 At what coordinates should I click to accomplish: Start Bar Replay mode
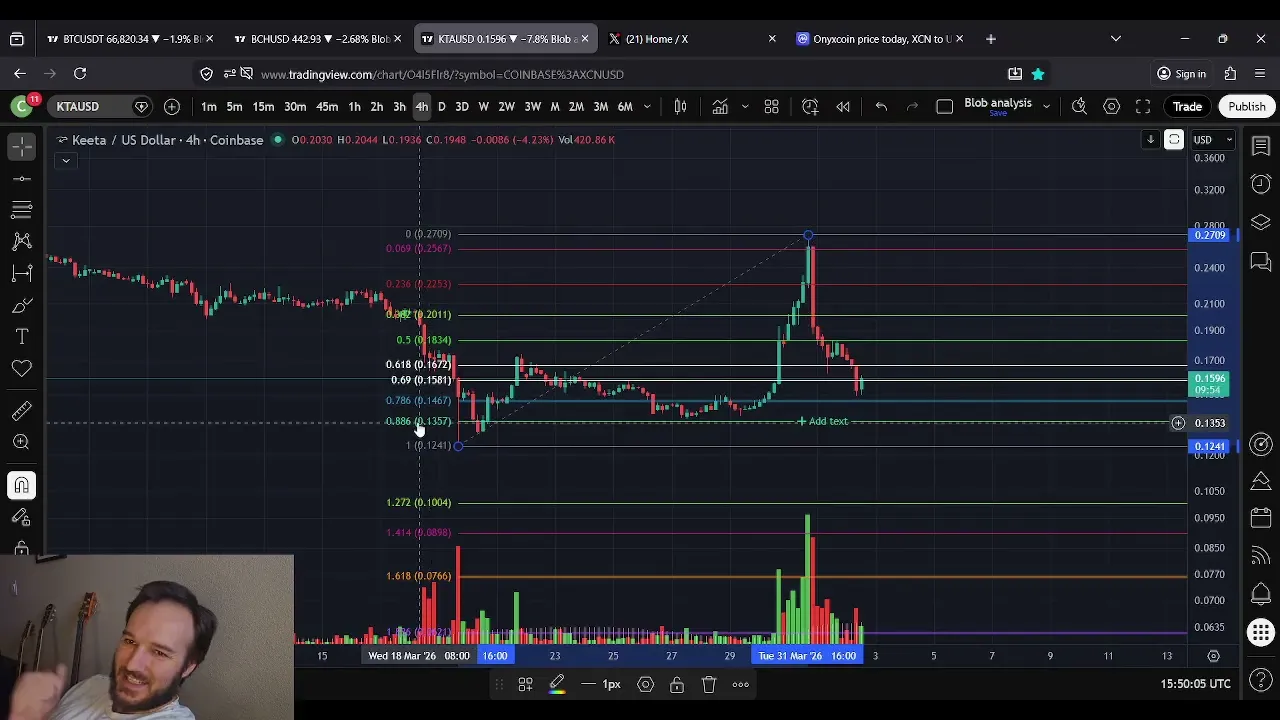tap(843, 107)
